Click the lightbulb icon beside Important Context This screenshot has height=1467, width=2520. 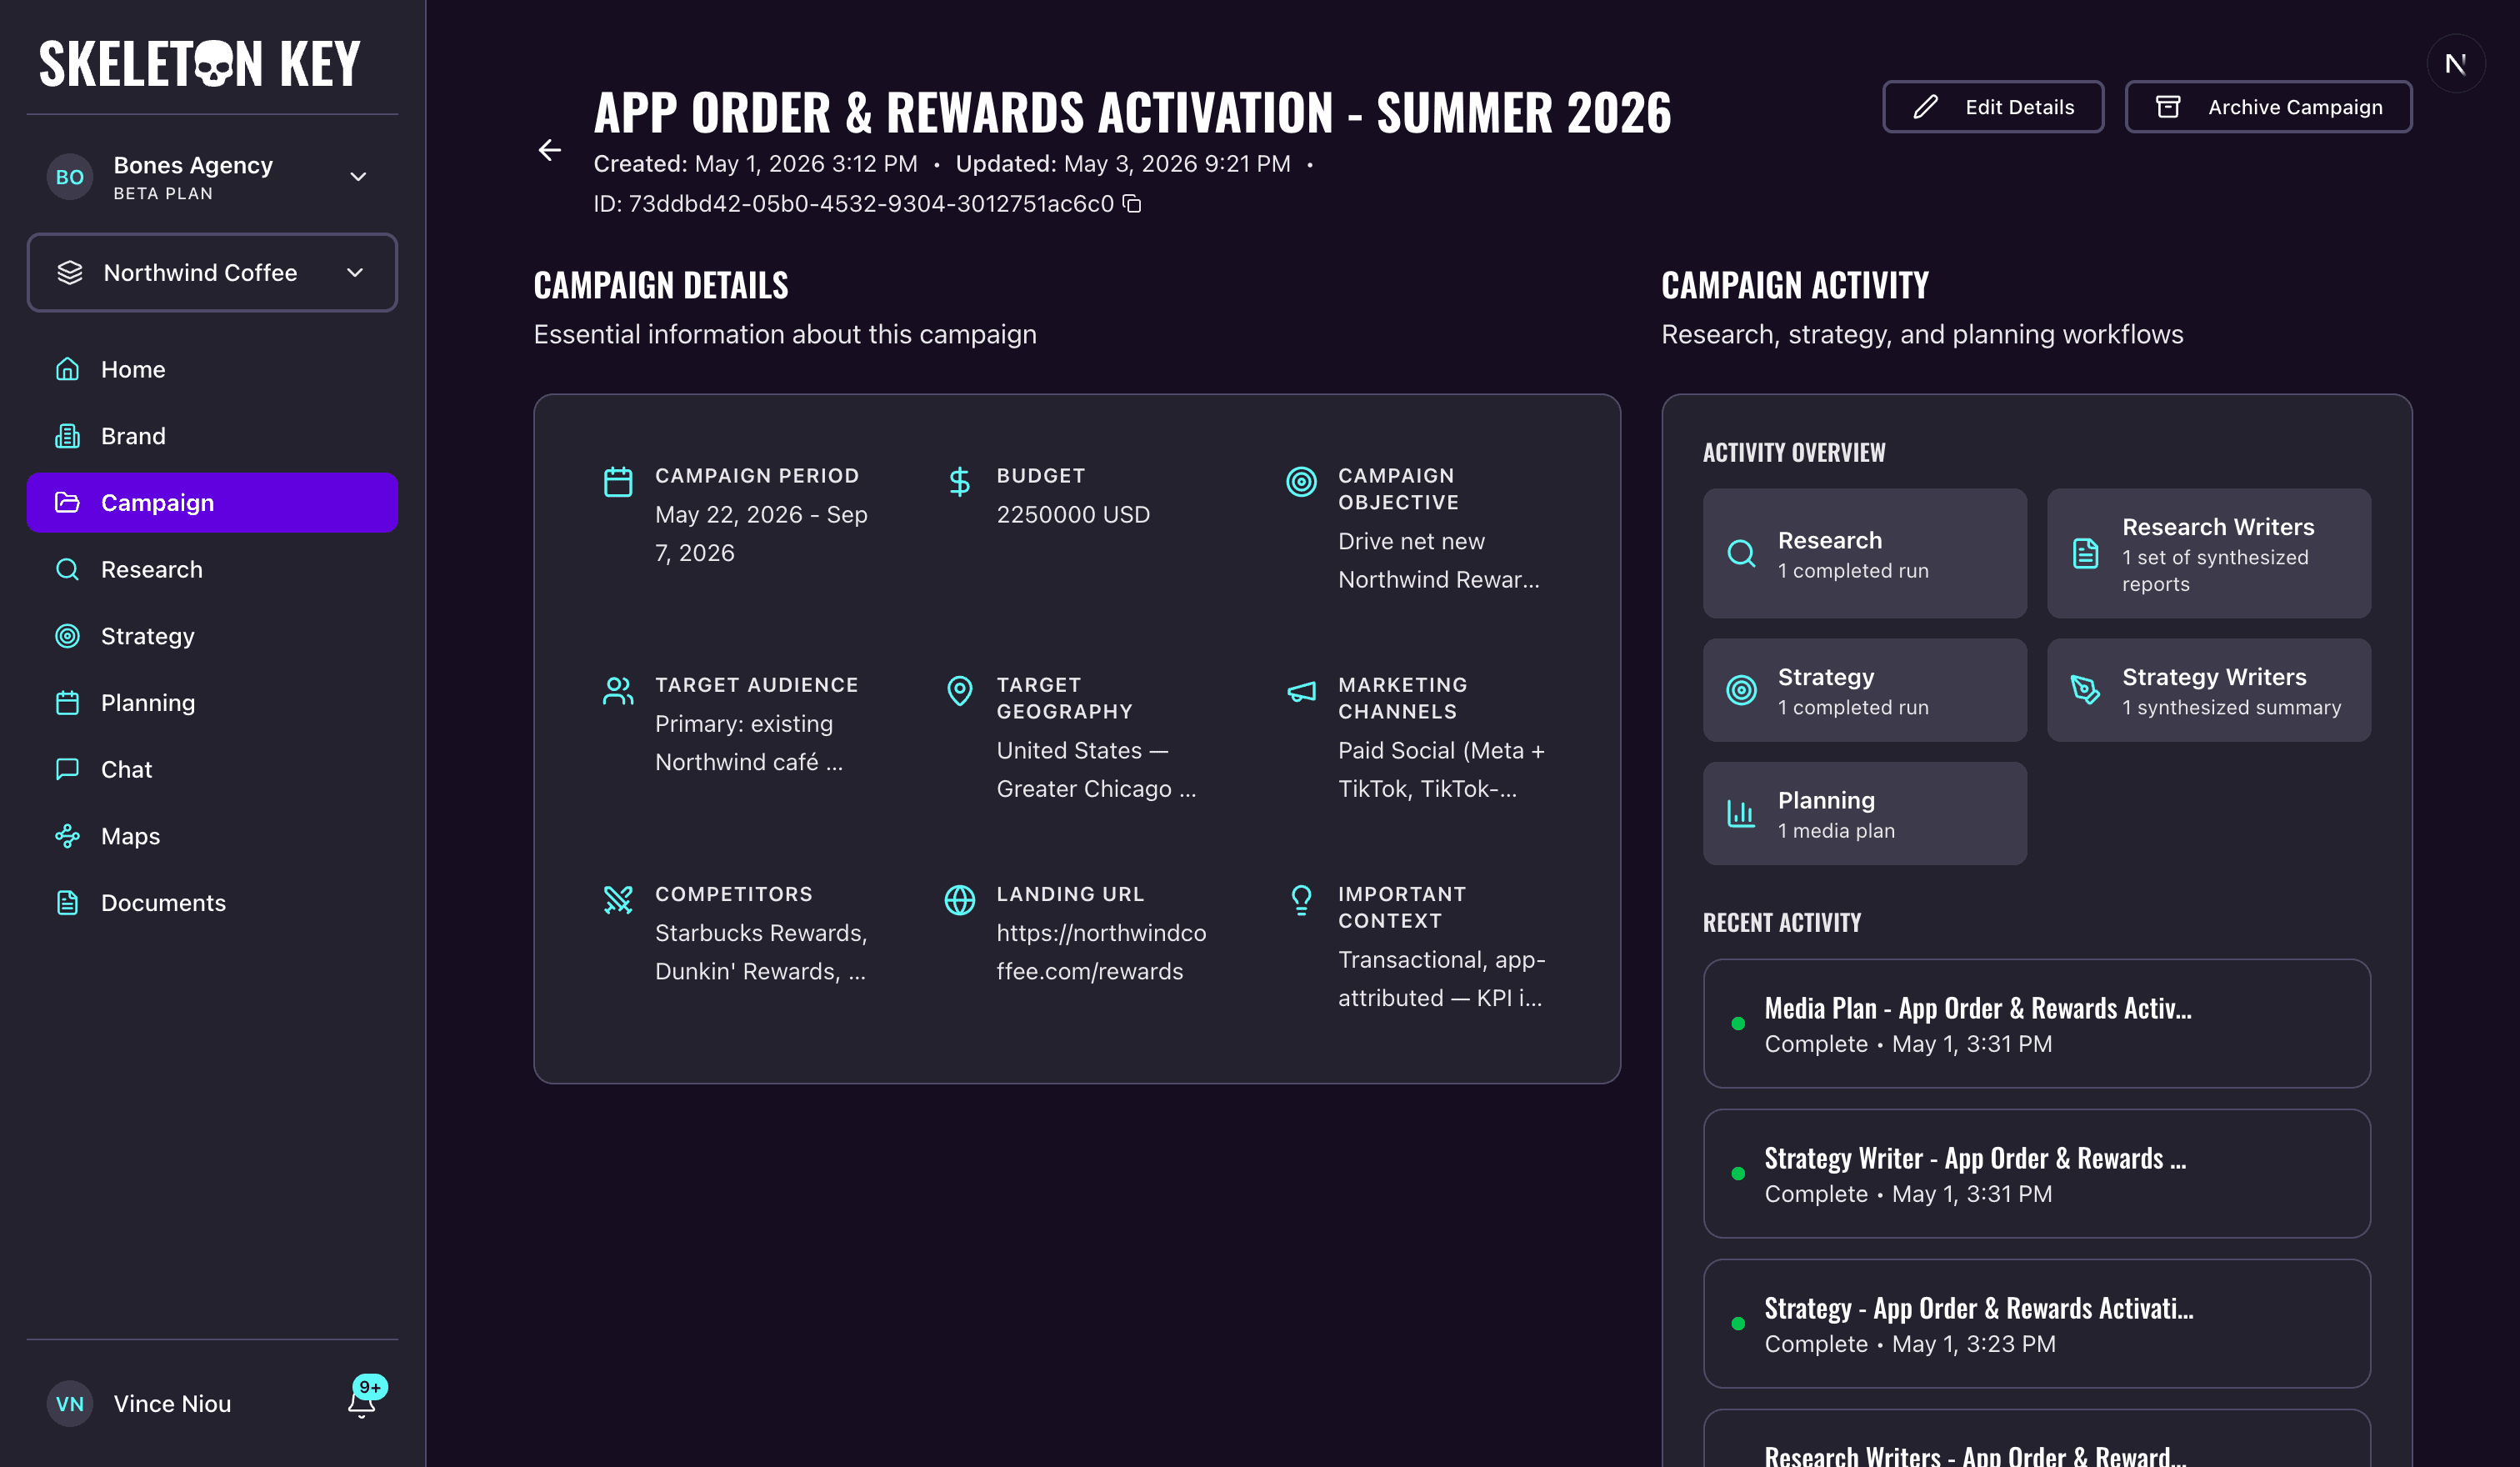coord(1301,900)
